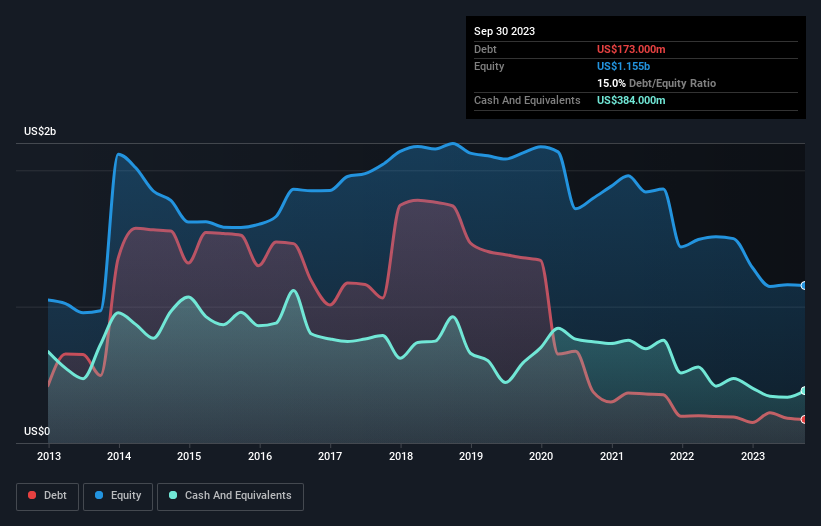
Task: Click the Sep 30 2023 tooltip date
Action: tap(504, 31)
